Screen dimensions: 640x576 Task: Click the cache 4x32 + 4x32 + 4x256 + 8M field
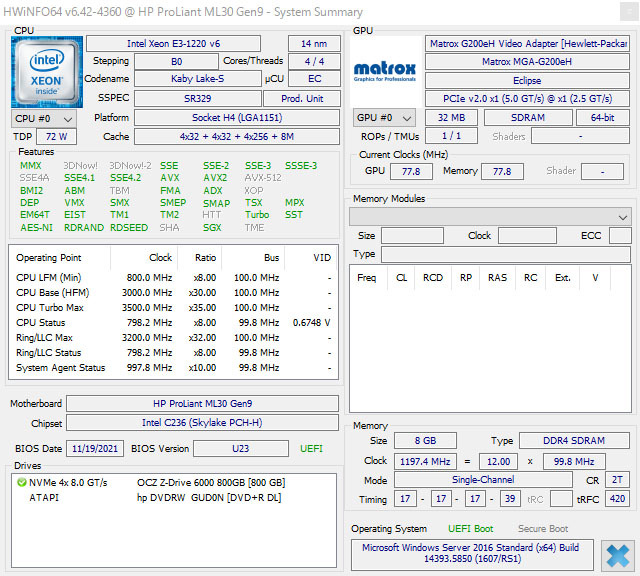pyautogui.click(x=237, y=137)
